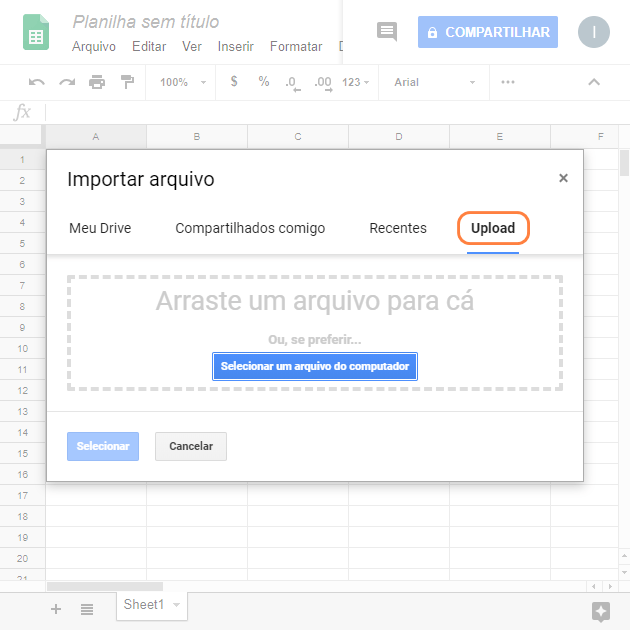Click the vertical scroll down arrow

click(624, 572)
